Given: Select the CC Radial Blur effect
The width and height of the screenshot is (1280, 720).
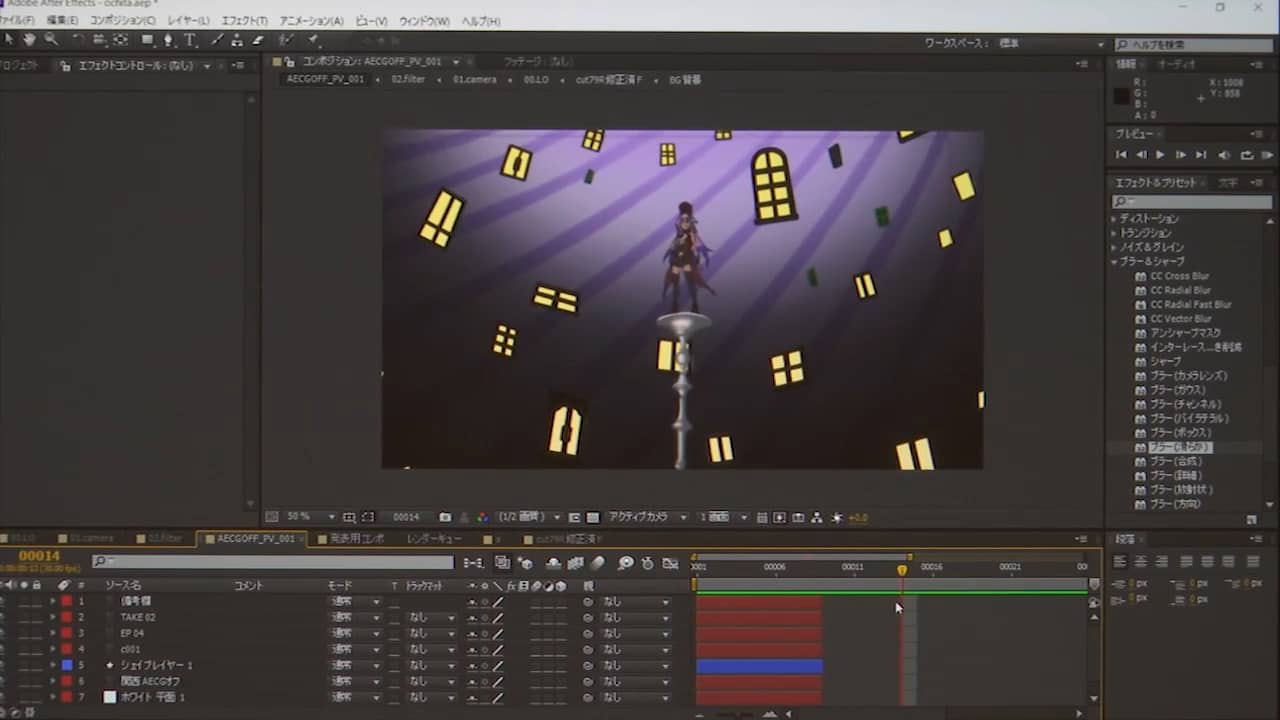Looking at the screenshot, I should (1179, 290).
